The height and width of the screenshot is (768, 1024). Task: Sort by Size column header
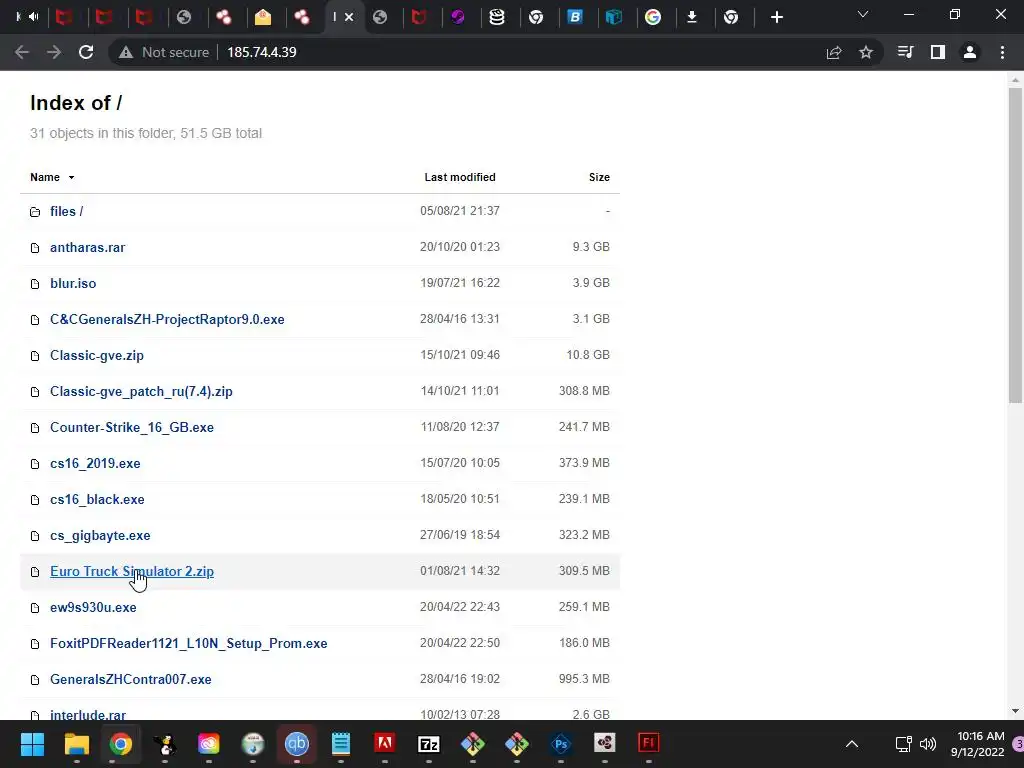599,177
